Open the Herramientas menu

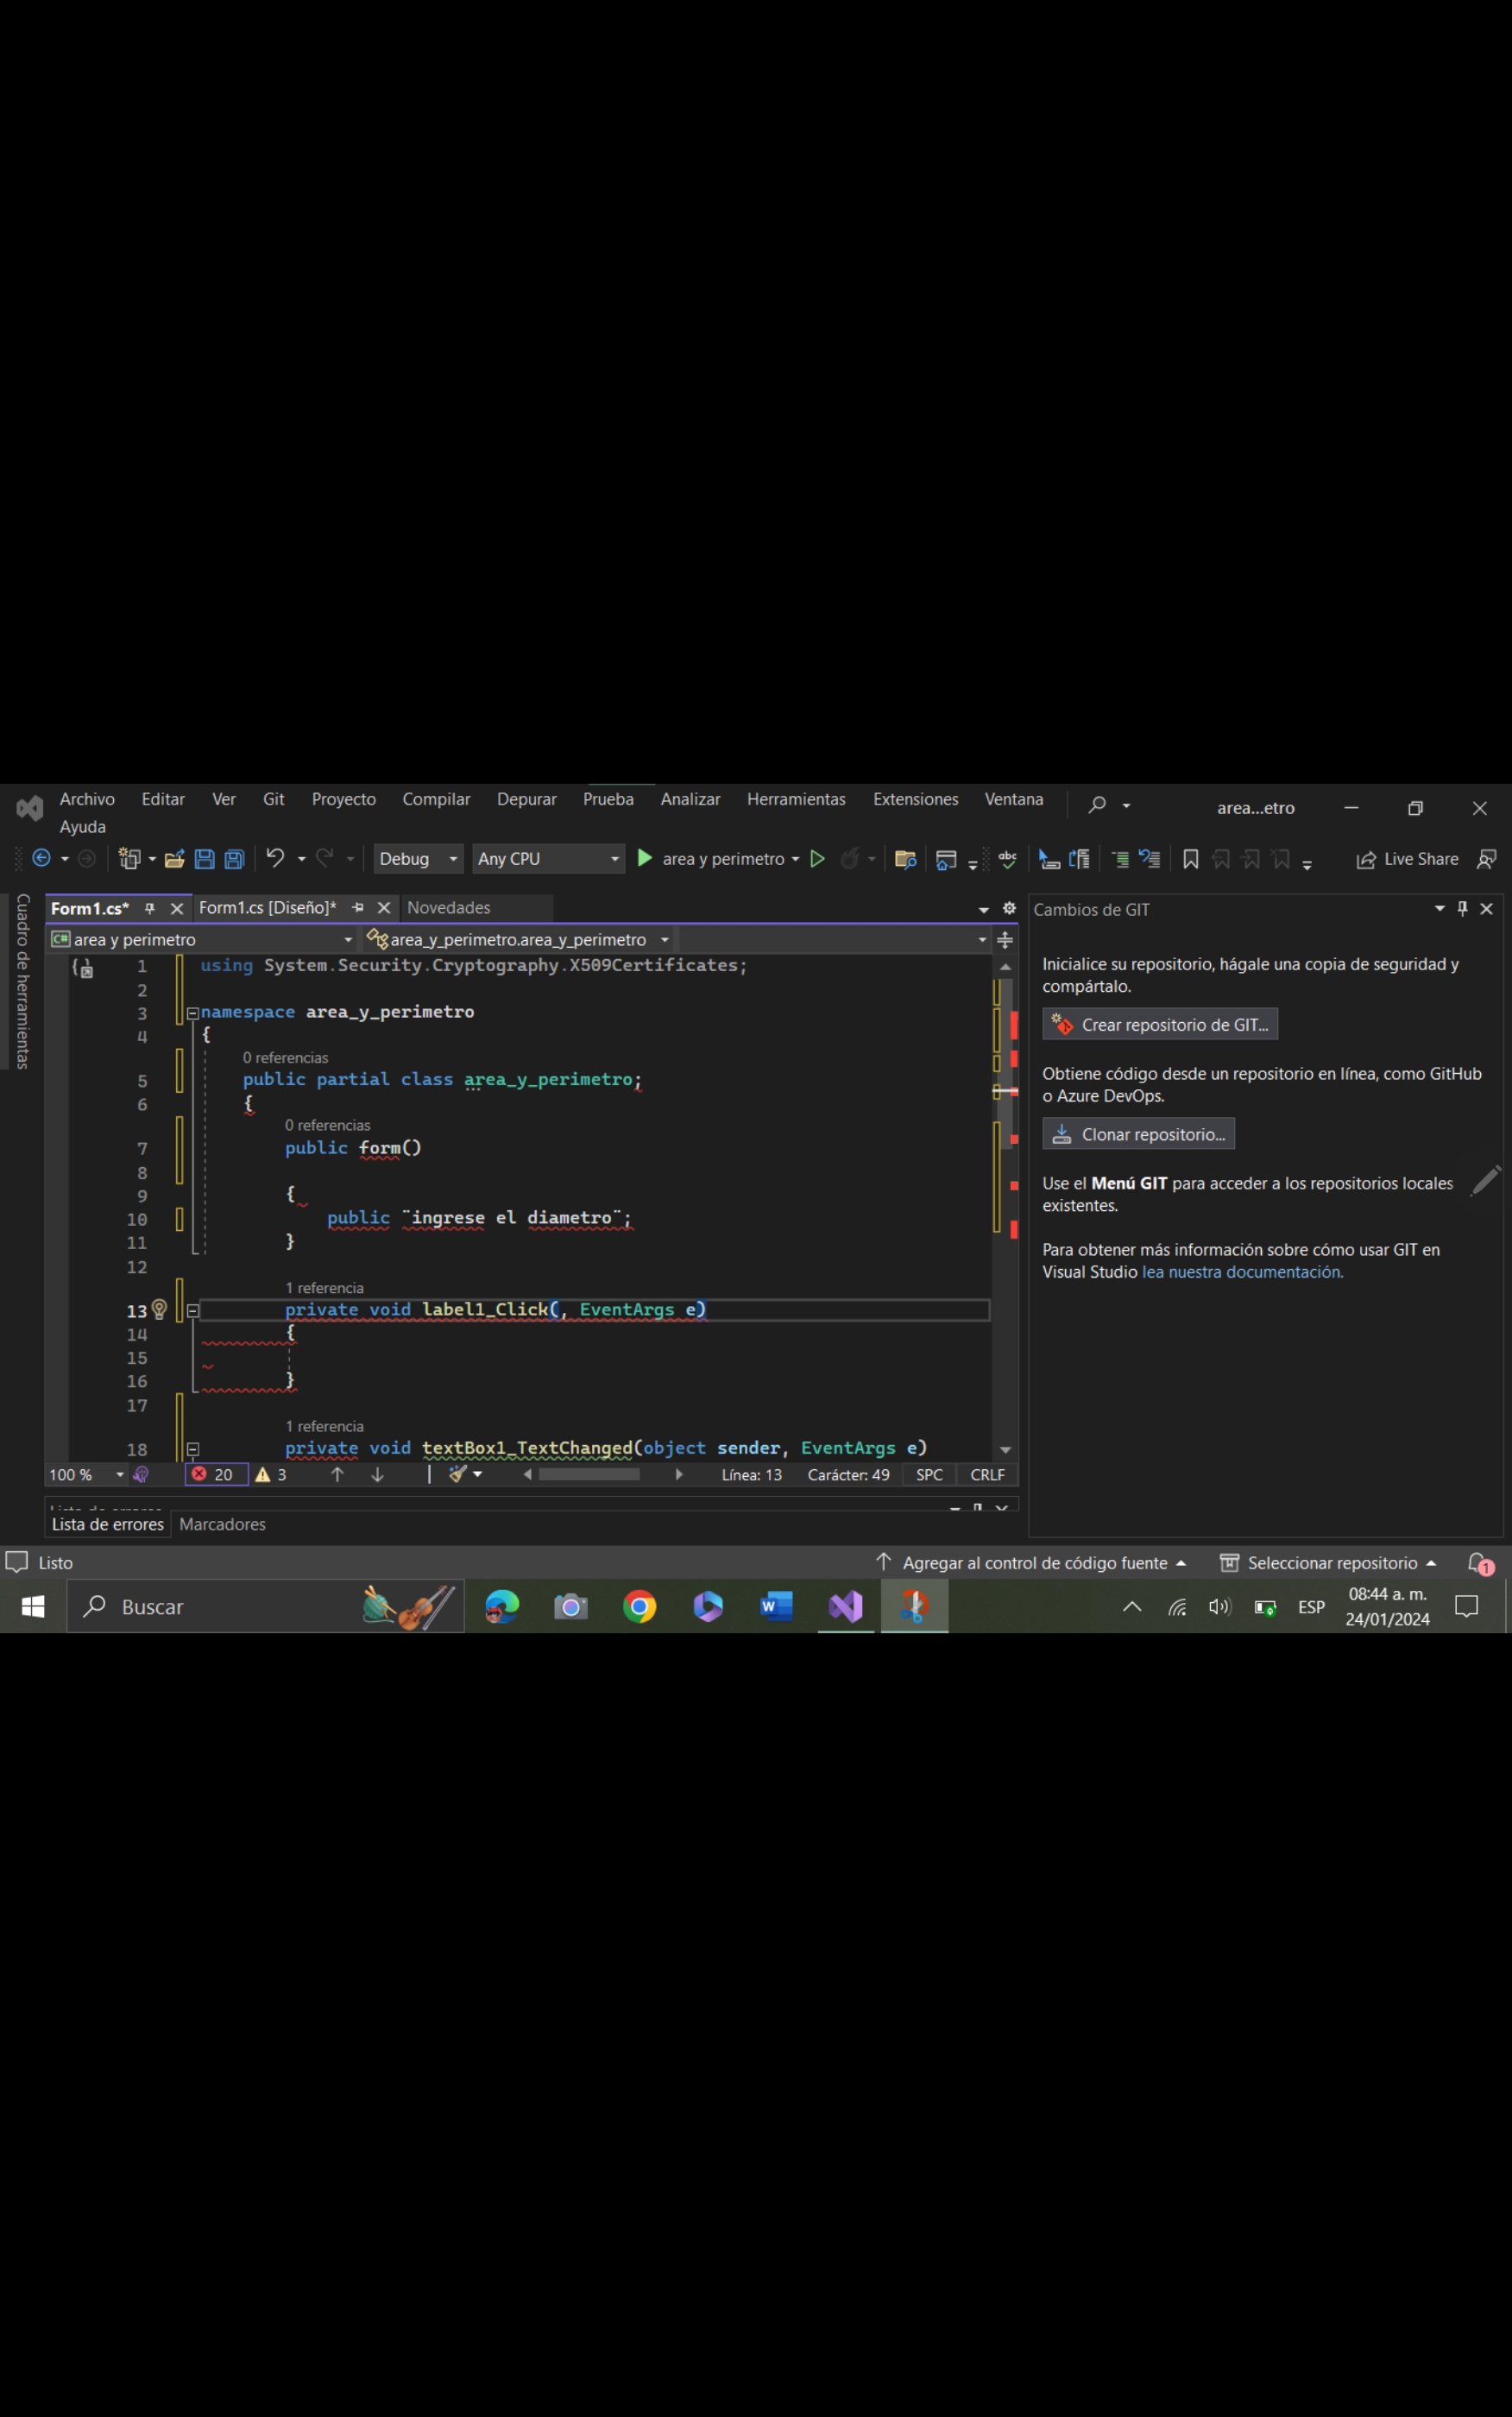pos(796,799)
